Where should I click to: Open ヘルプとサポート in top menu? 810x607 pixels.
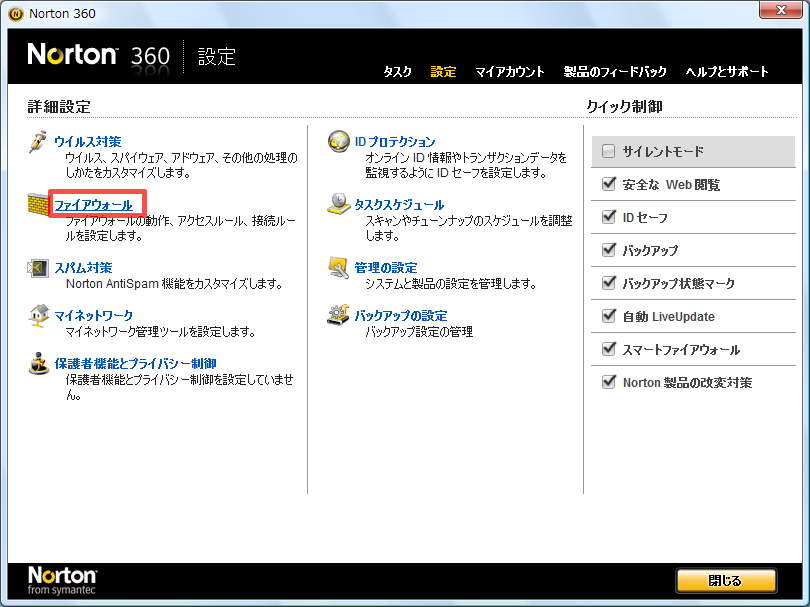tap(727, 72)
